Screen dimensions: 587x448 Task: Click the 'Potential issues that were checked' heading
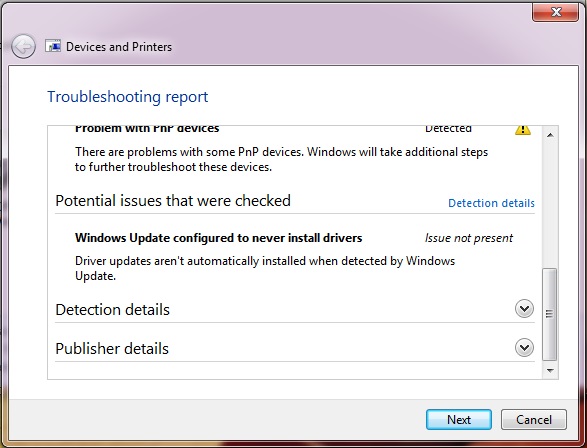(173, 201)
